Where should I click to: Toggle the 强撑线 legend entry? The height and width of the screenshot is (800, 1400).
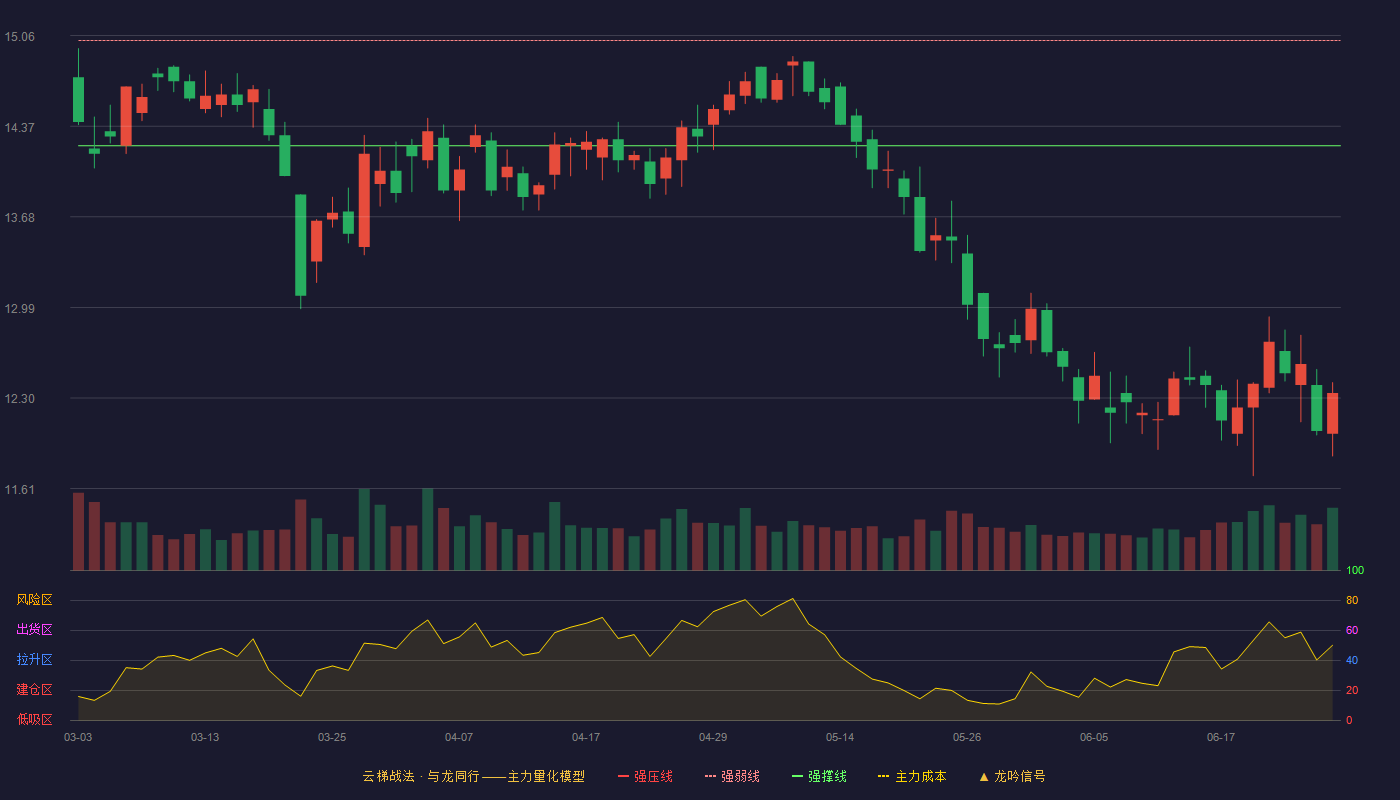pyautogui.click(x=819, y=776)
